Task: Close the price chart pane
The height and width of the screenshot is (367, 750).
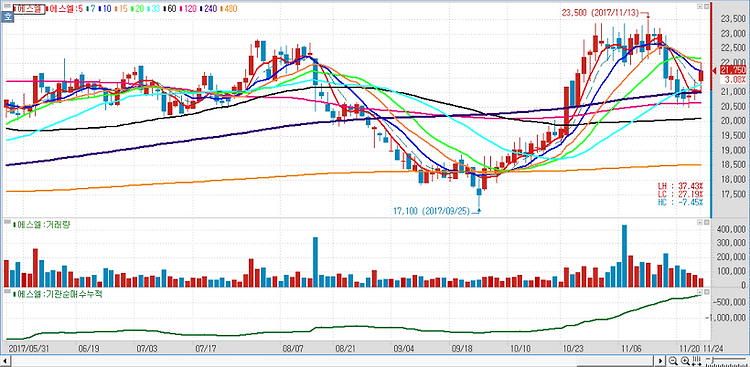Action: (x=706, y=7)
